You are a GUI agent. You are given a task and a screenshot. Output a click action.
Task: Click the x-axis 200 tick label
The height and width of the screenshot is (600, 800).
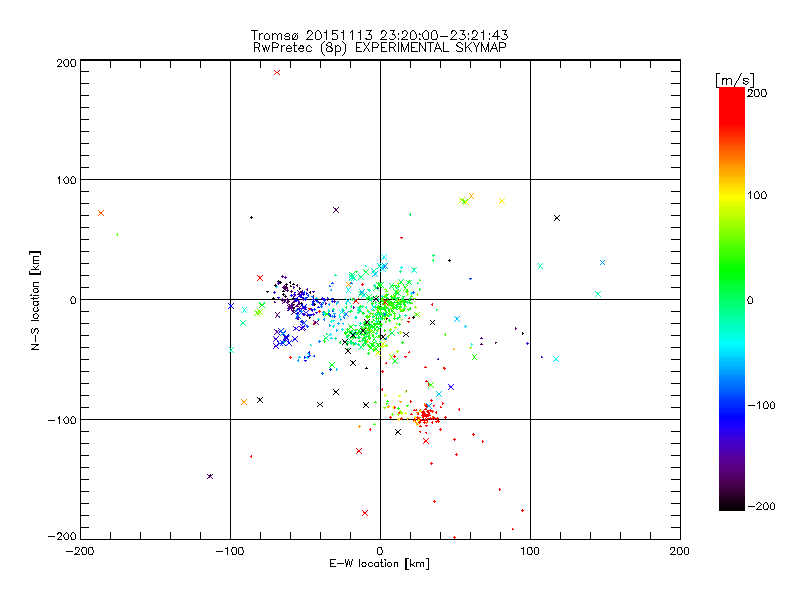point(680,551)
